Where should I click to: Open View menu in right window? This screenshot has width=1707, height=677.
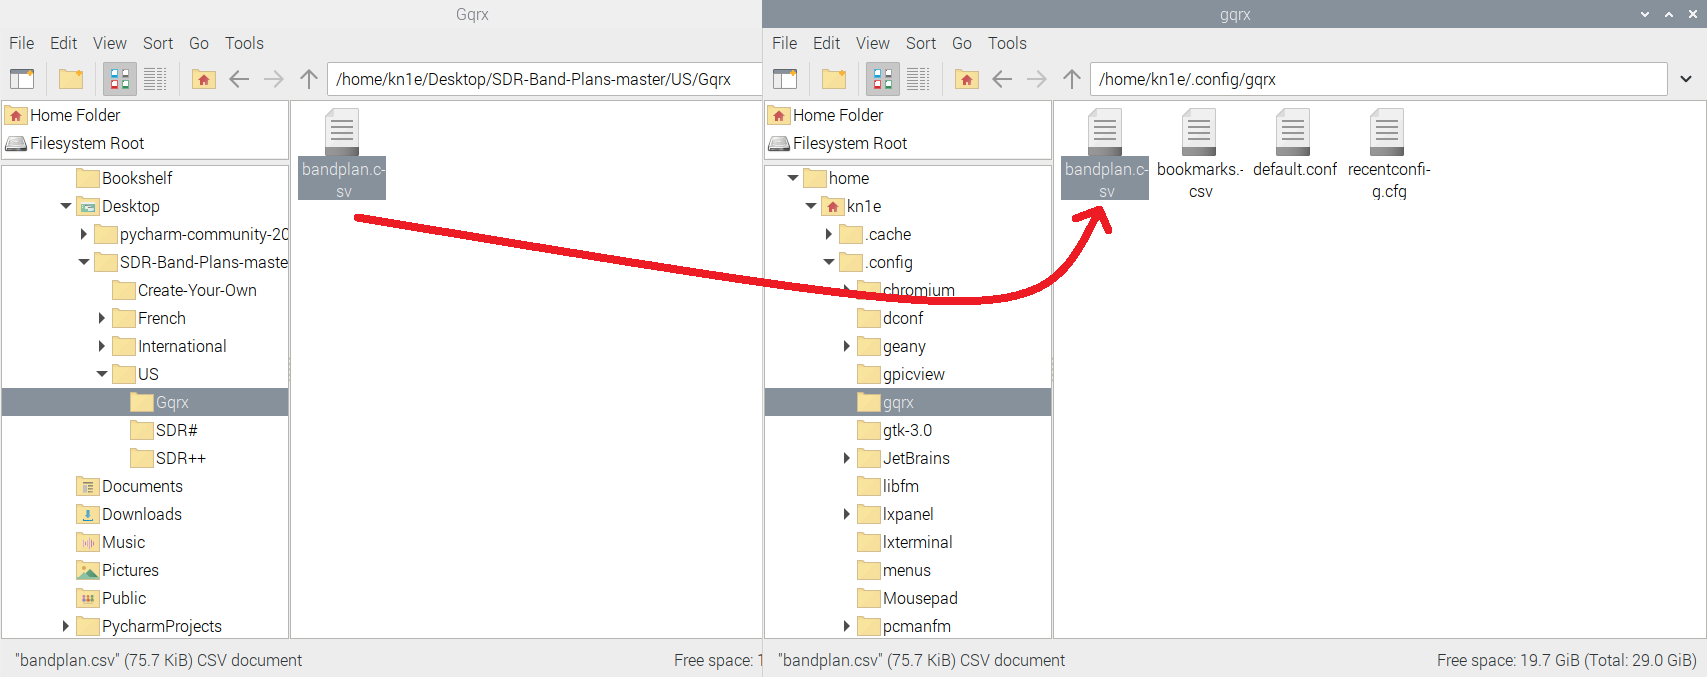coord(873,43)
